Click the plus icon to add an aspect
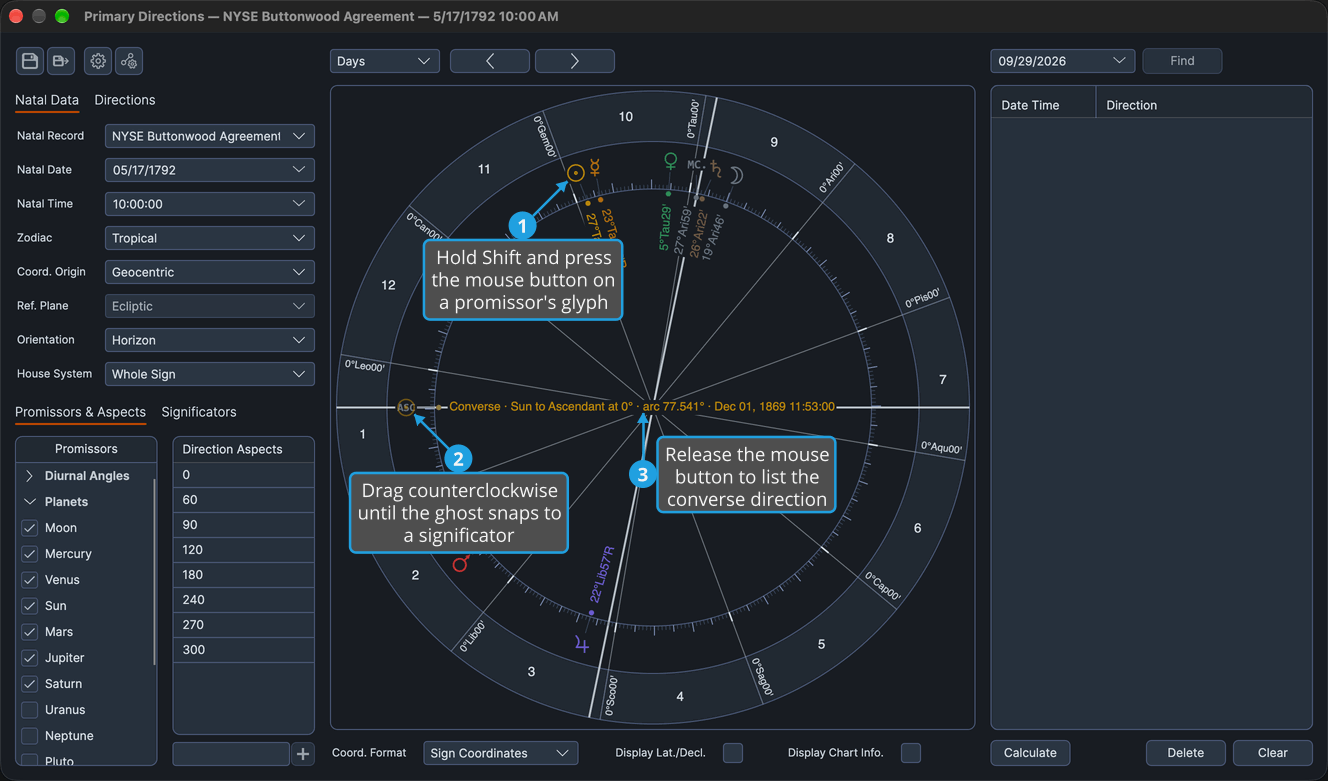The image size is (1328, 781). pyautogui.click(x=303, y=754)
